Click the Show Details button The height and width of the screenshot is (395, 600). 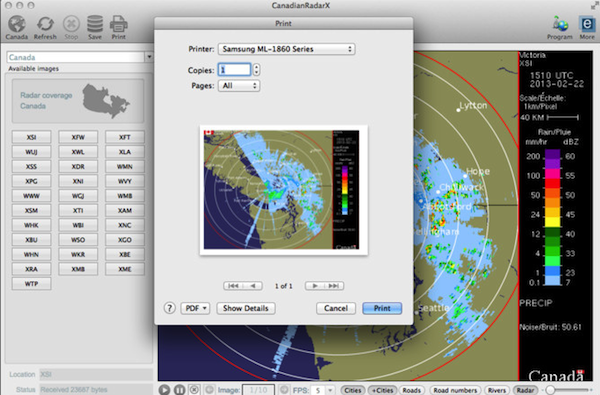(x=246, y=308)
